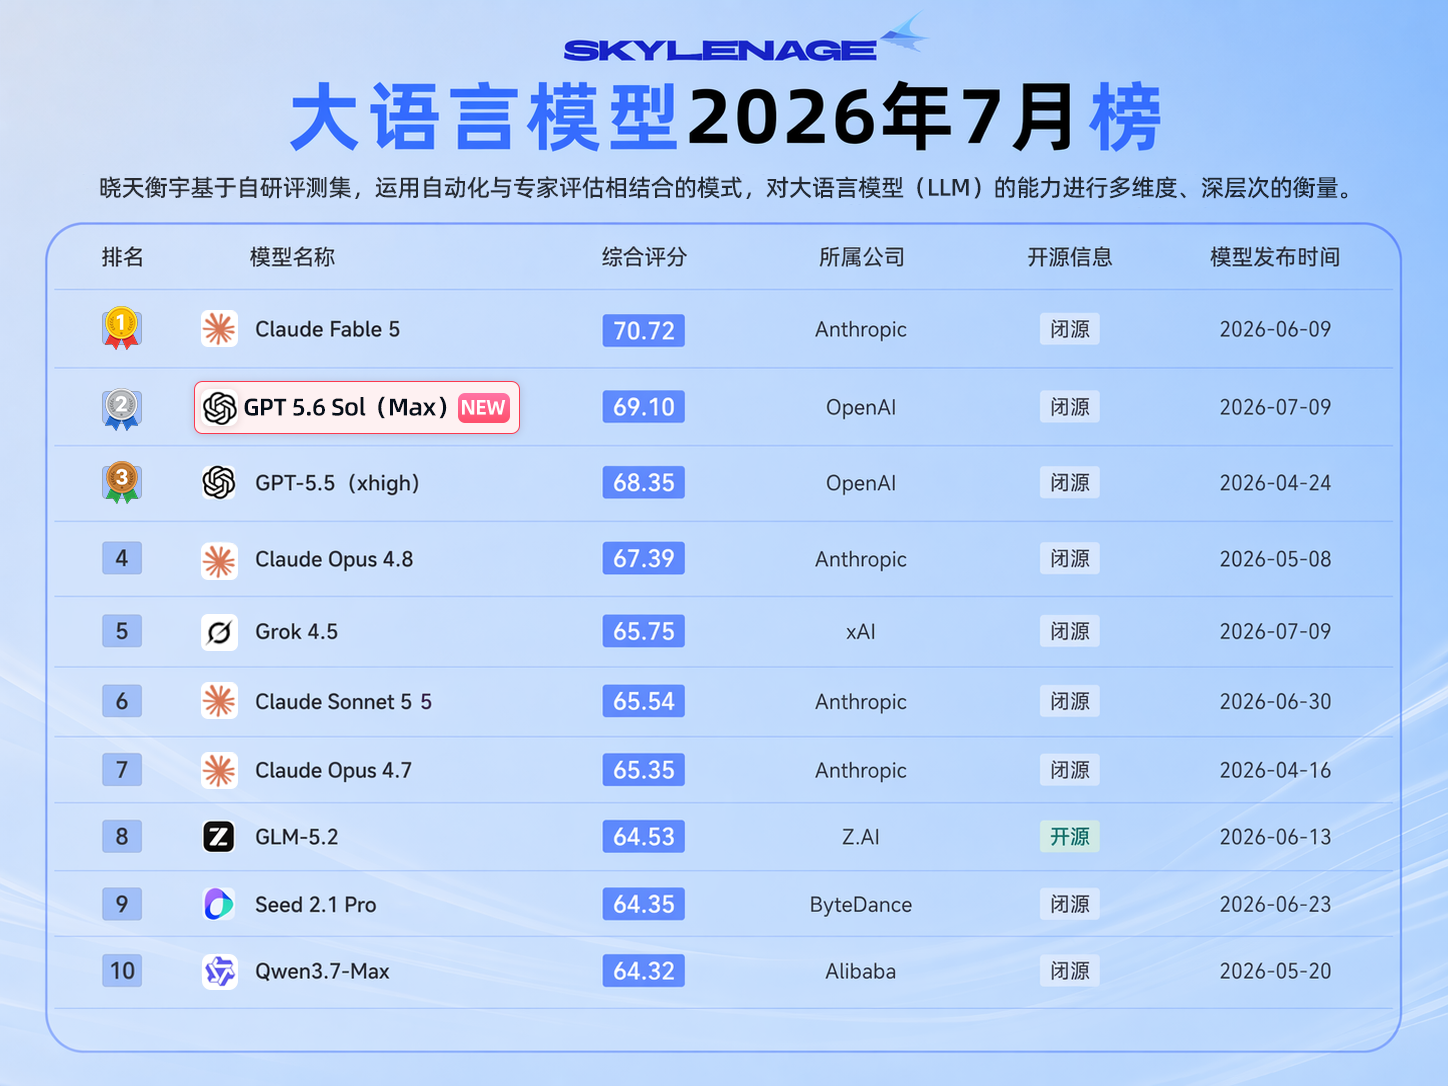Click the Anthropic logo beside Claude Sonnet 5 5
The image size is (1448, 1086).
coord(219,702)
